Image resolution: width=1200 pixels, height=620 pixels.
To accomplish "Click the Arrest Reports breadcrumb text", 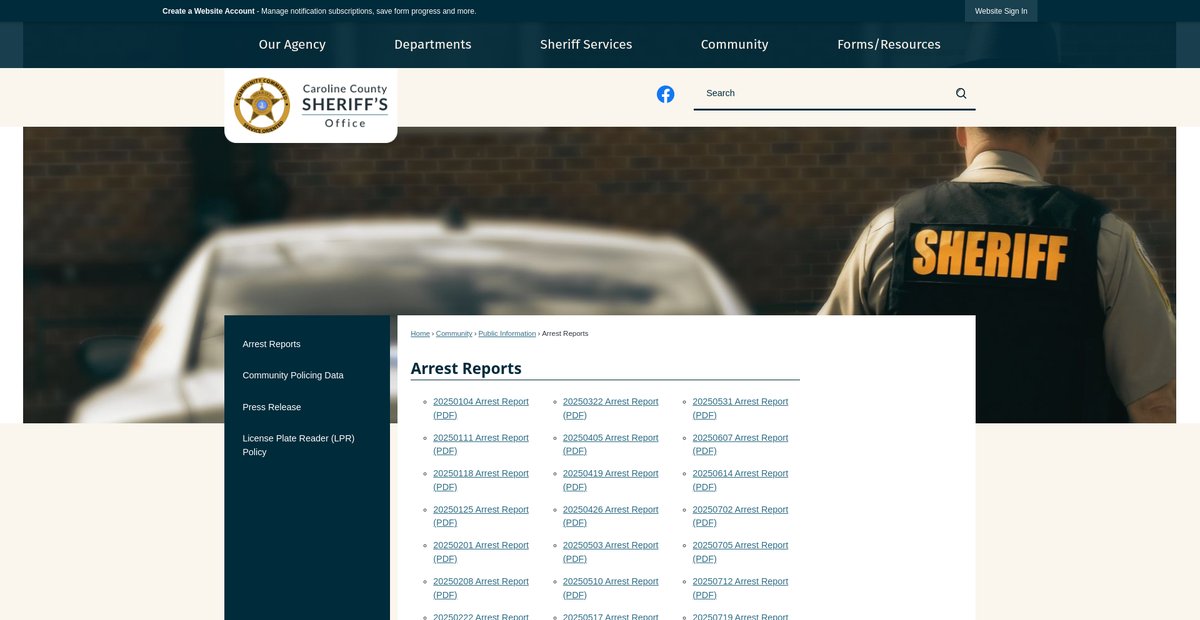I will [565, 333].
